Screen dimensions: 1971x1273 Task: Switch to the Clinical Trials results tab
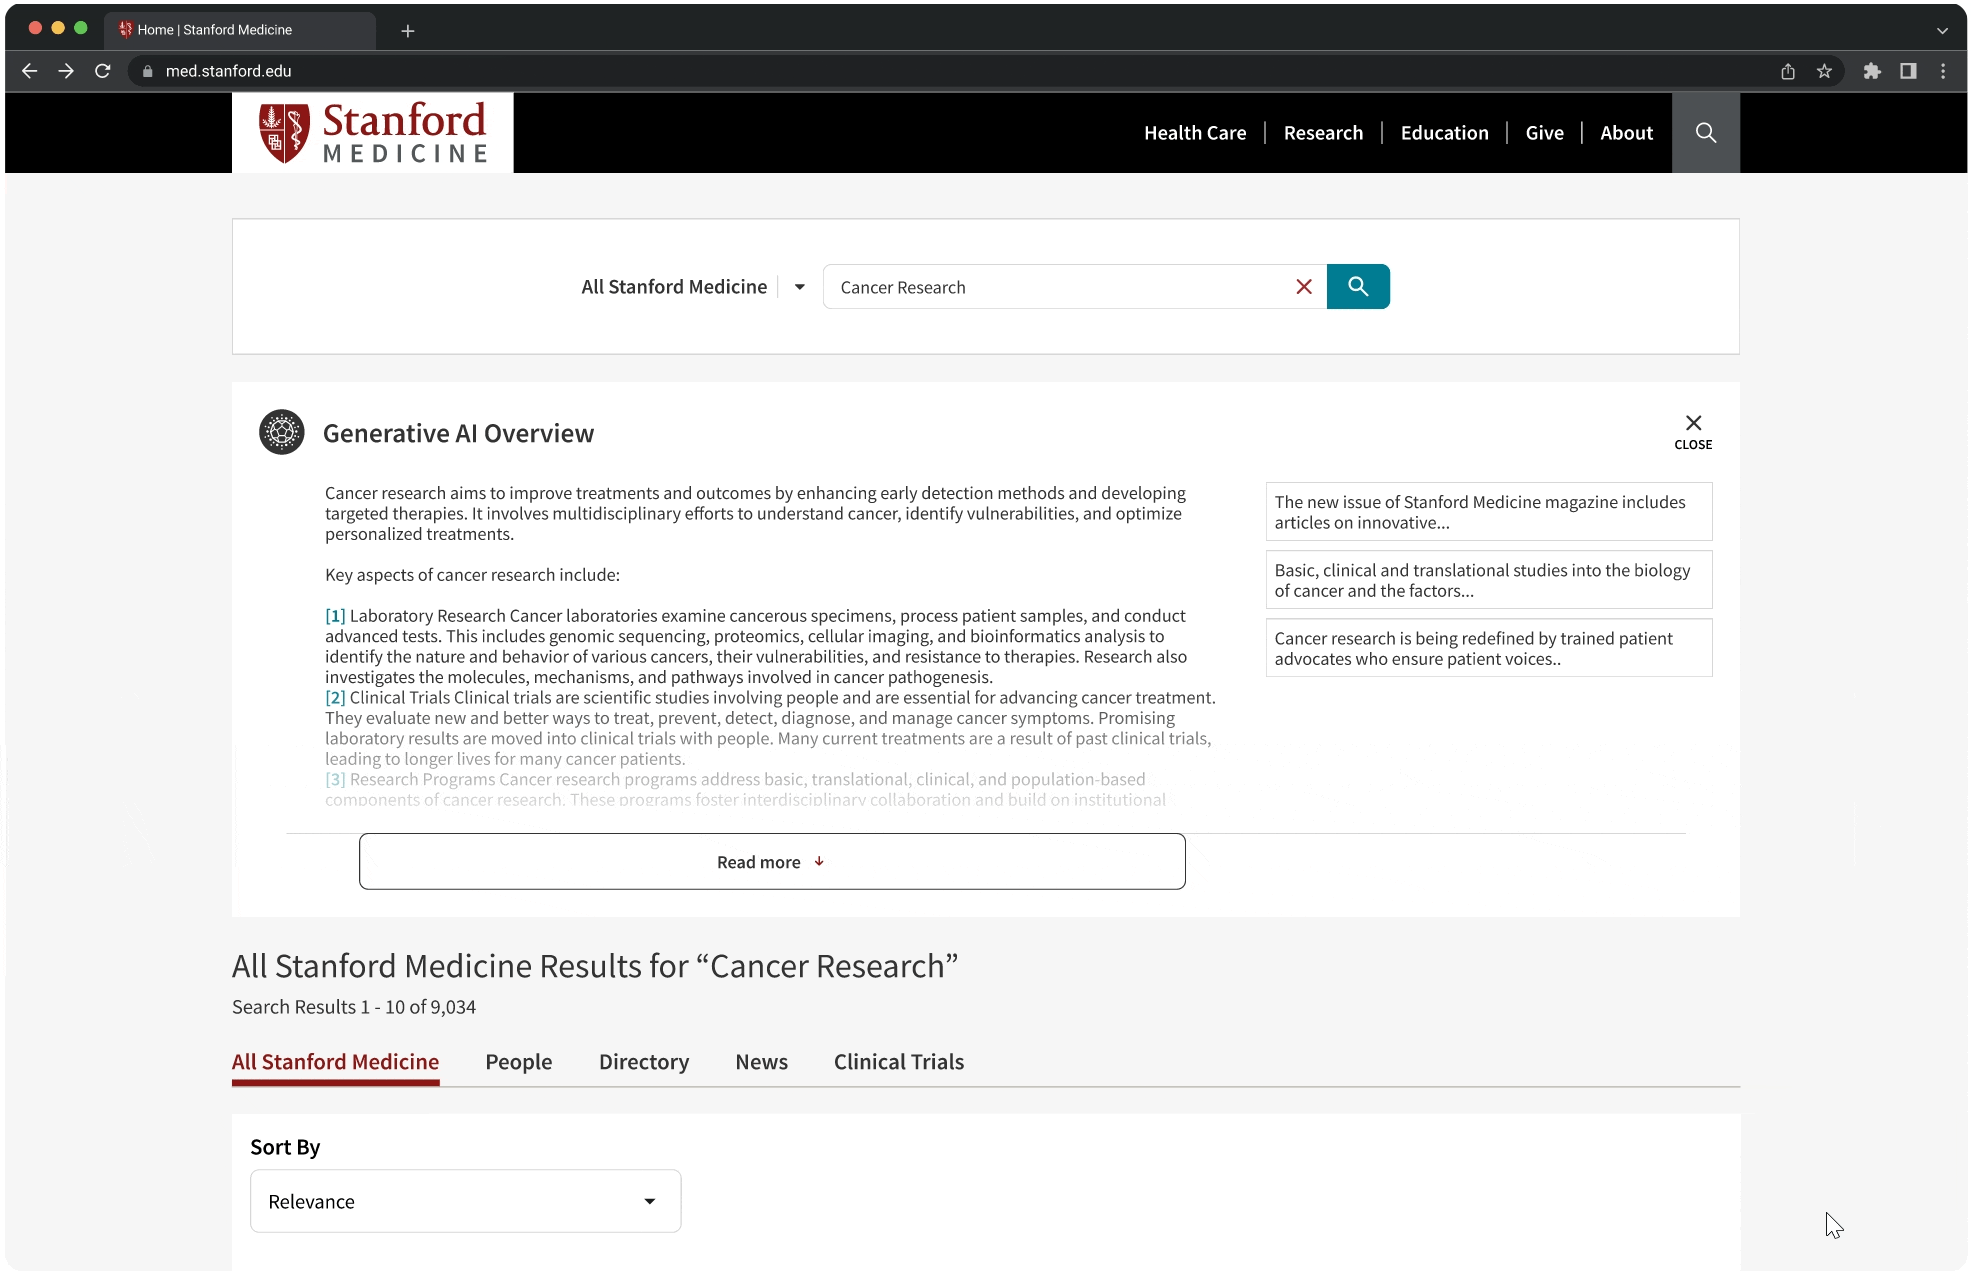coord(899,1062)
